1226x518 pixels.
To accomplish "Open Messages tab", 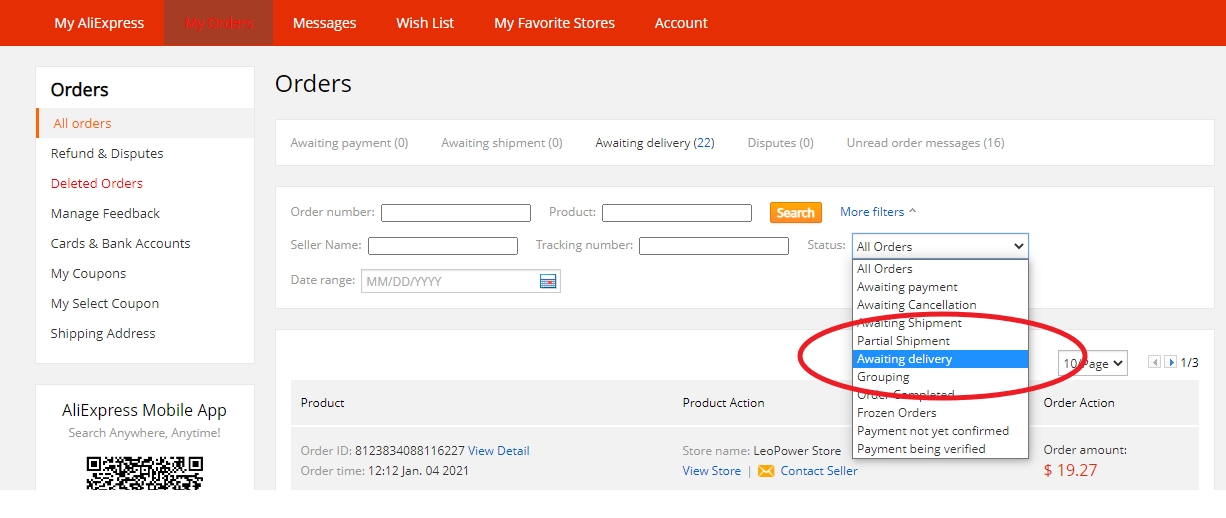I will 324,22.
